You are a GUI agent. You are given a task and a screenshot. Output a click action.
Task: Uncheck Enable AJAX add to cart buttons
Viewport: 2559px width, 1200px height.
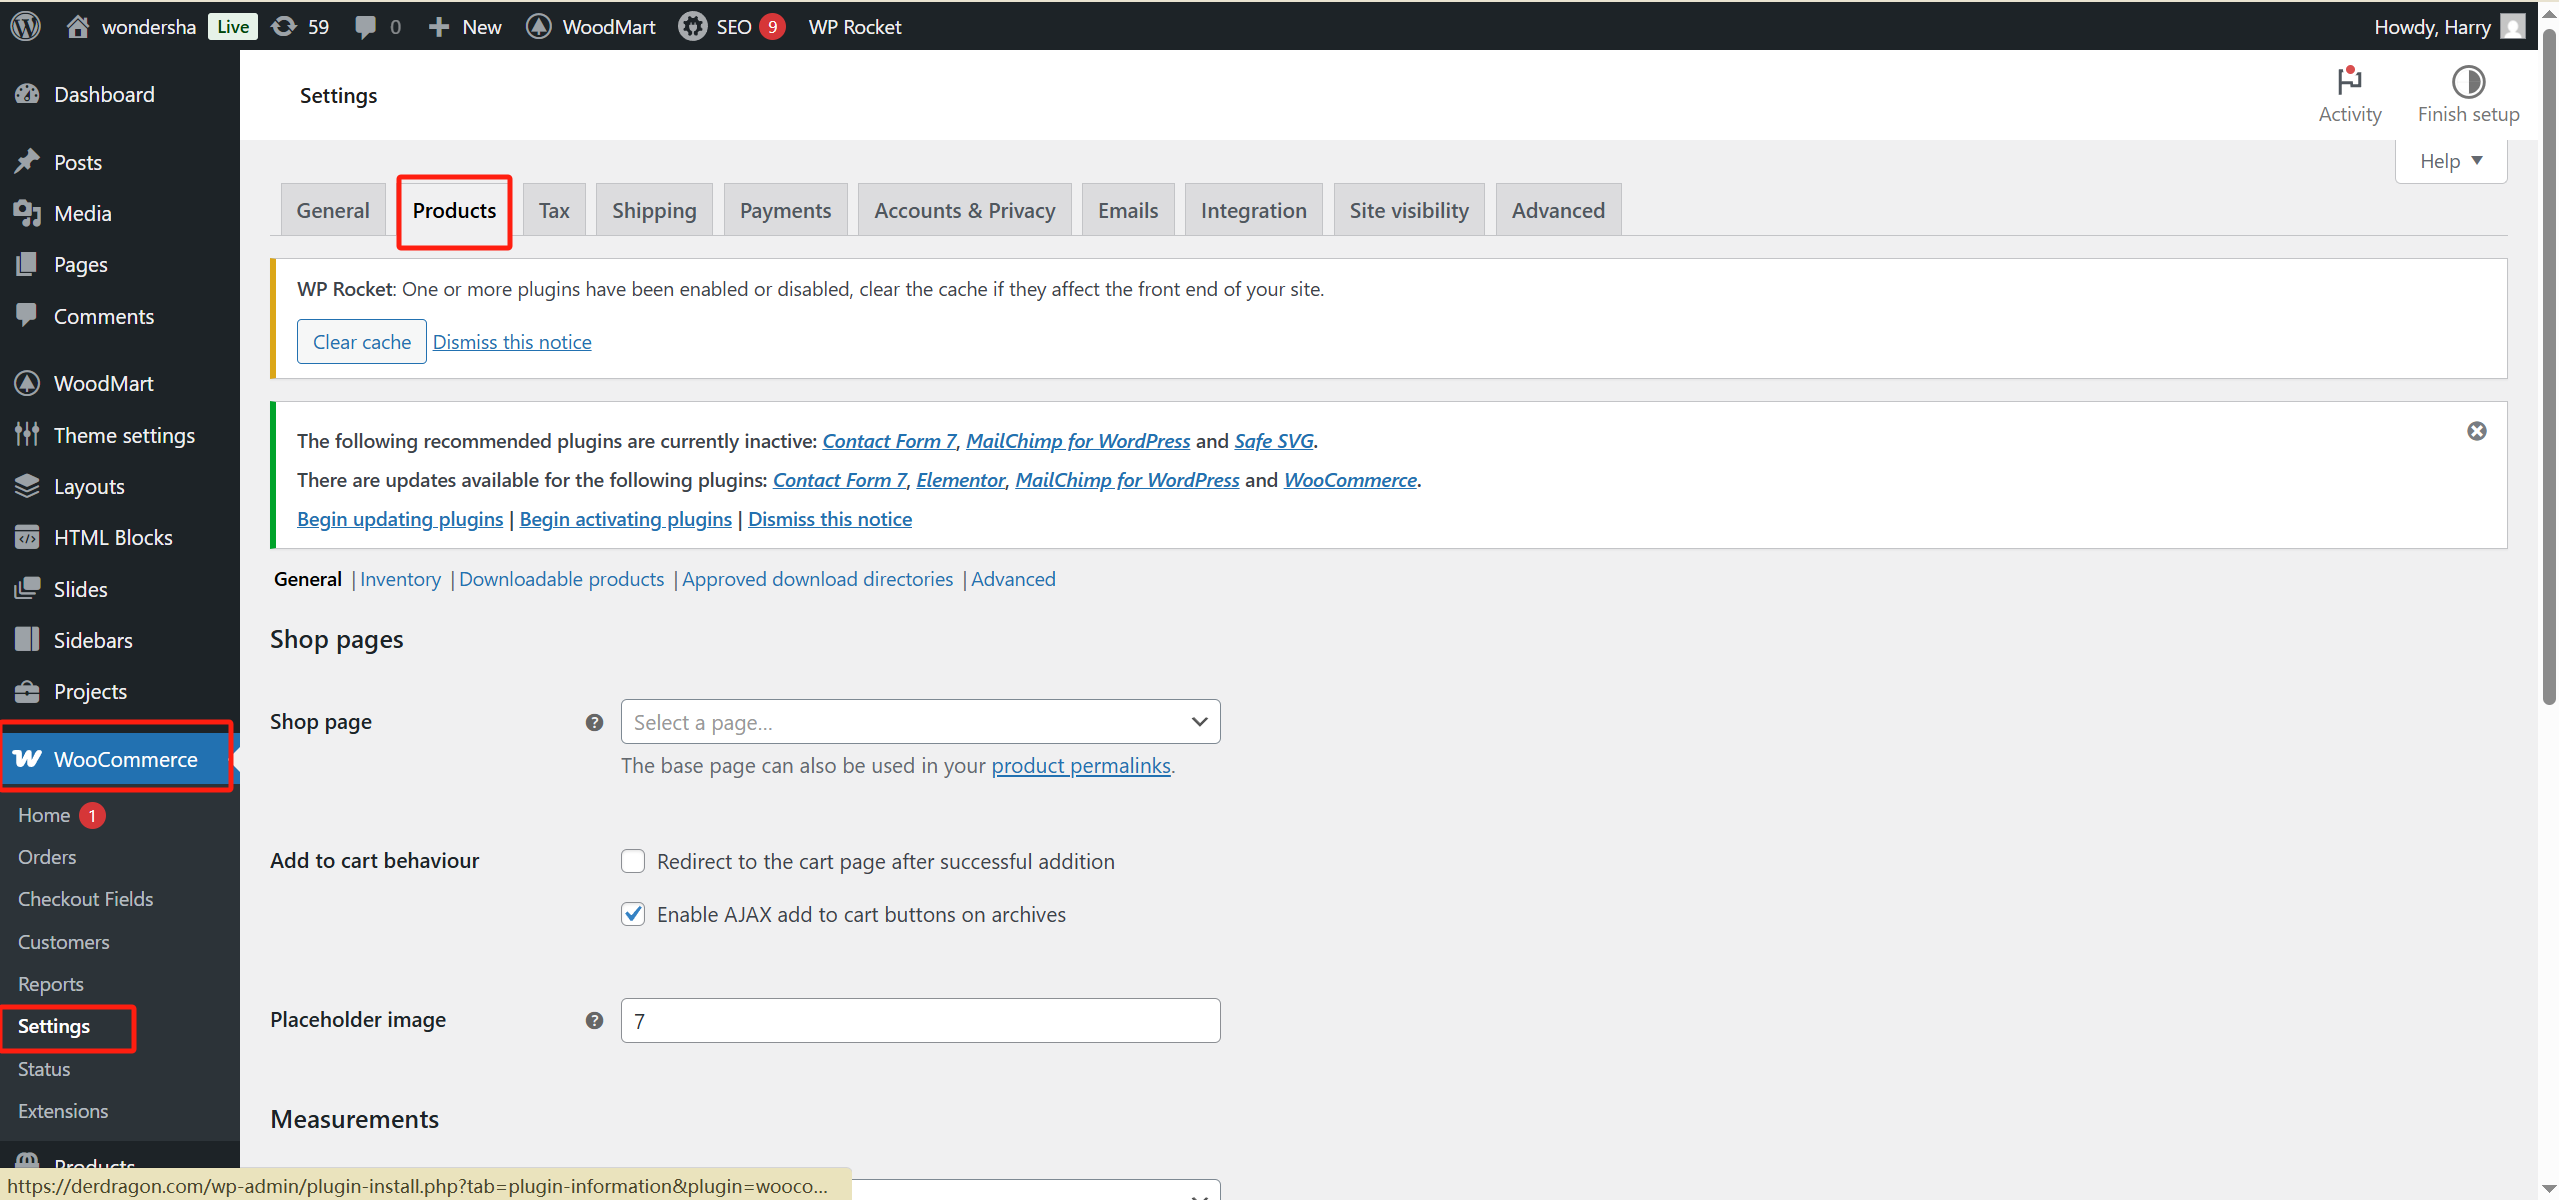[x=633, y=914]
